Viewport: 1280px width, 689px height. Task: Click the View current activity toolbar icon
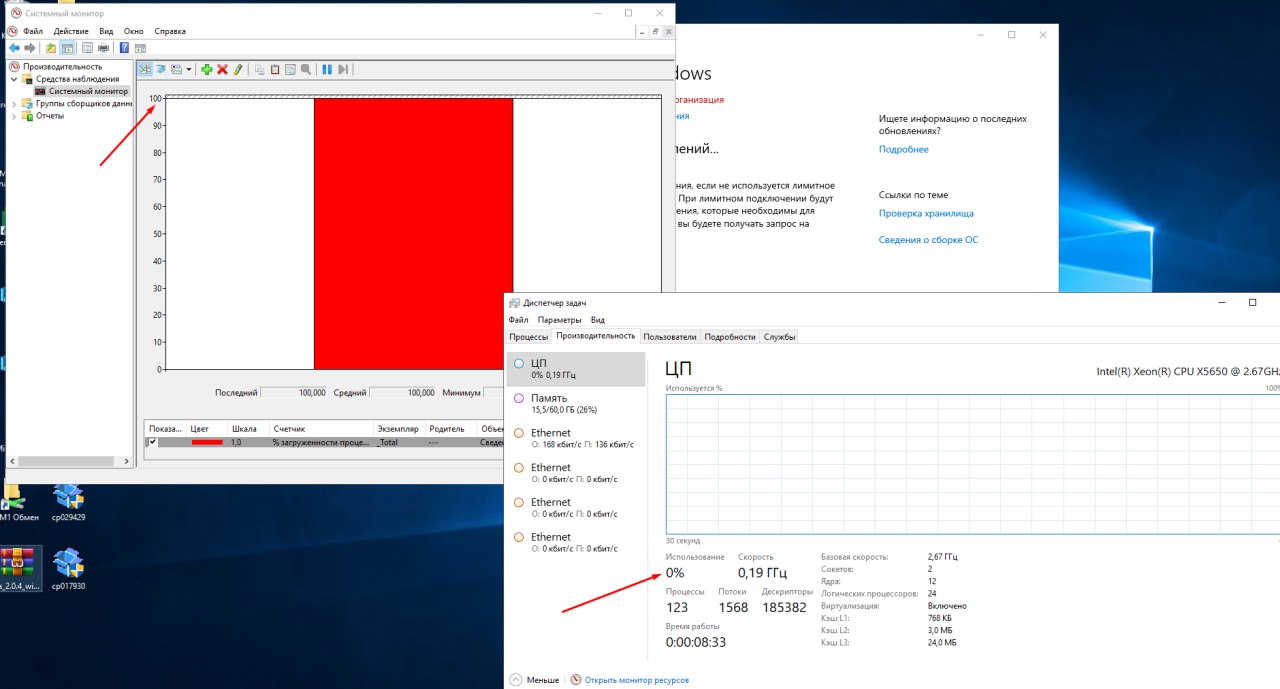[145, 69]
